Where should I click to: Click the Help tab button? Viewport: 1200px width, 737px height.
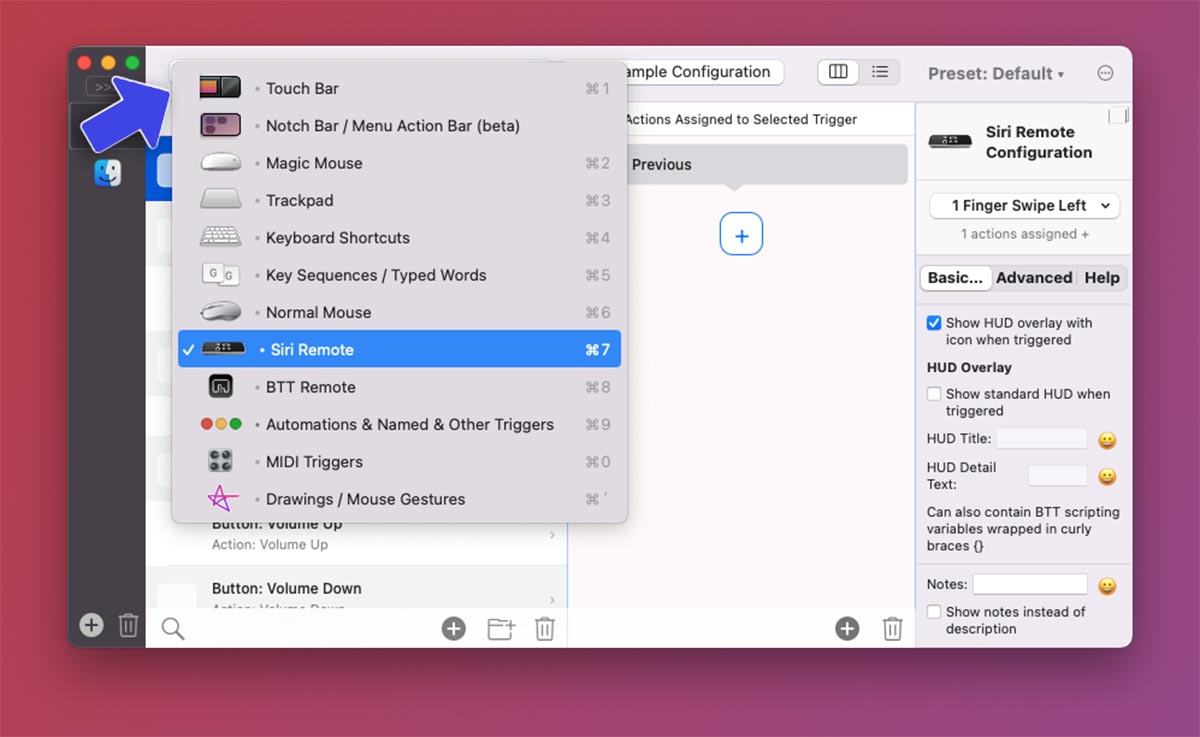(x=1102, y=278)
